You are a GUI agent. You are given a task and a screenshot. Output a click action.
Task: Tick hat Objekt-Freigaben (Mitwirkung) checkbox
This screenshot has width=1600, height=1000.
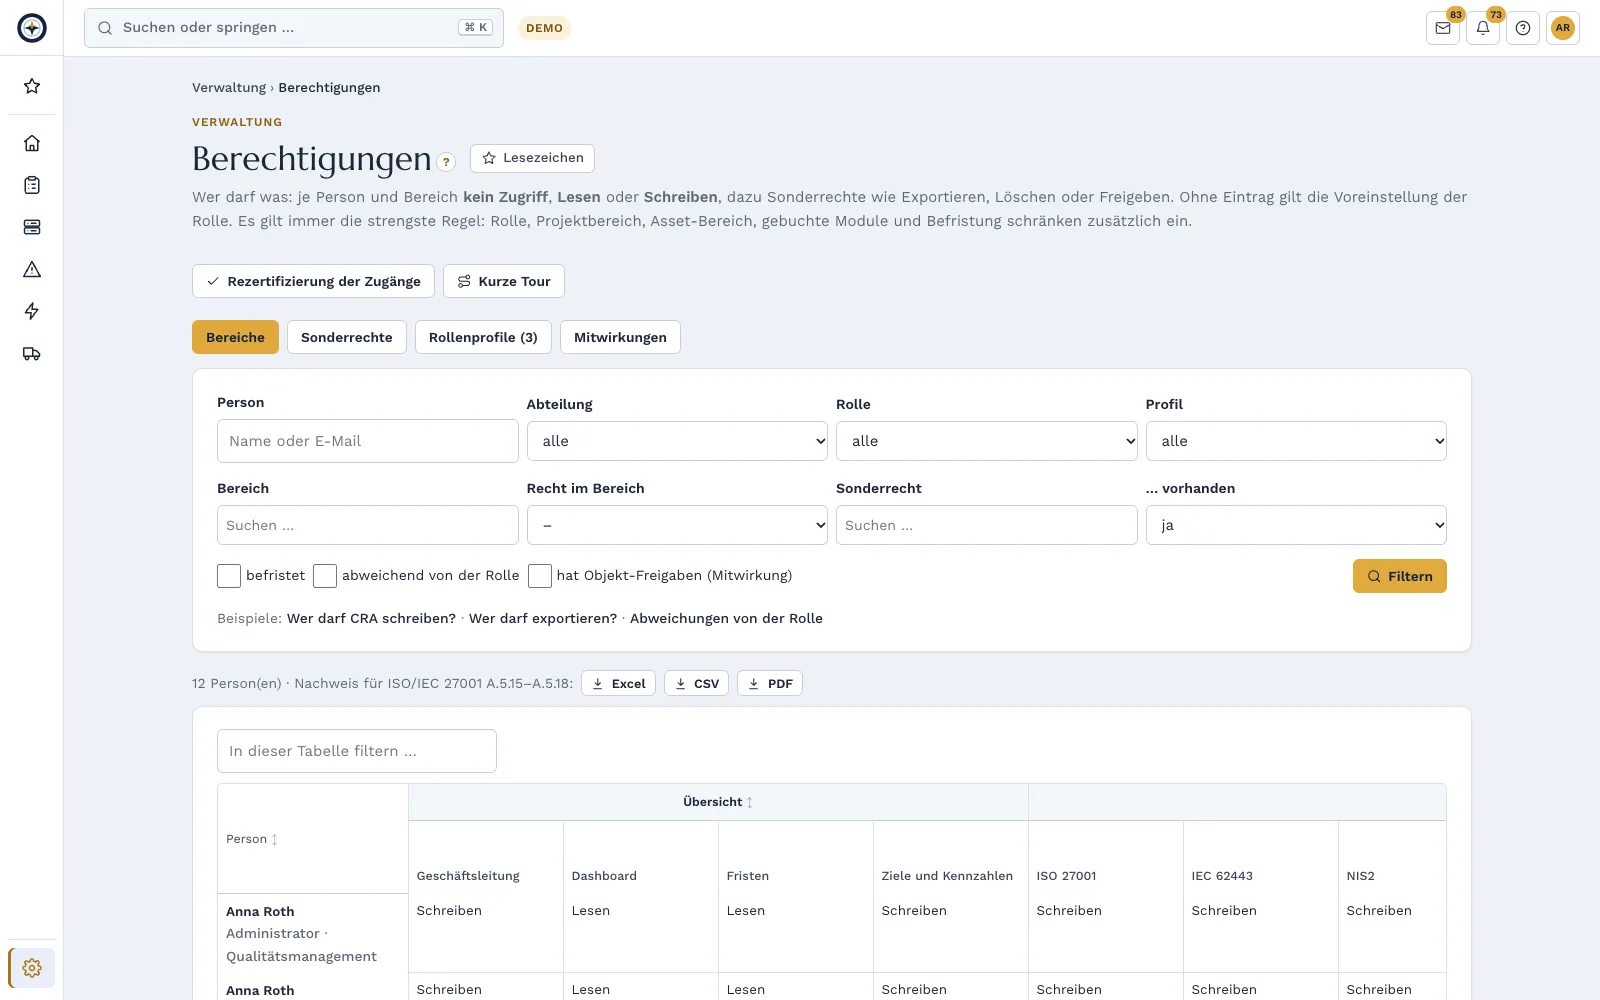point(540,576)
